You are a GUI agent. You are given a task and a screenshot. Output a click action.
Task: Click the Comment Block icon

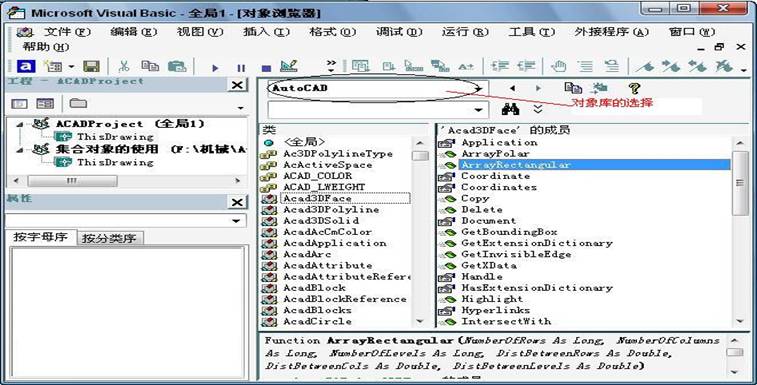[x=586, y=66]
